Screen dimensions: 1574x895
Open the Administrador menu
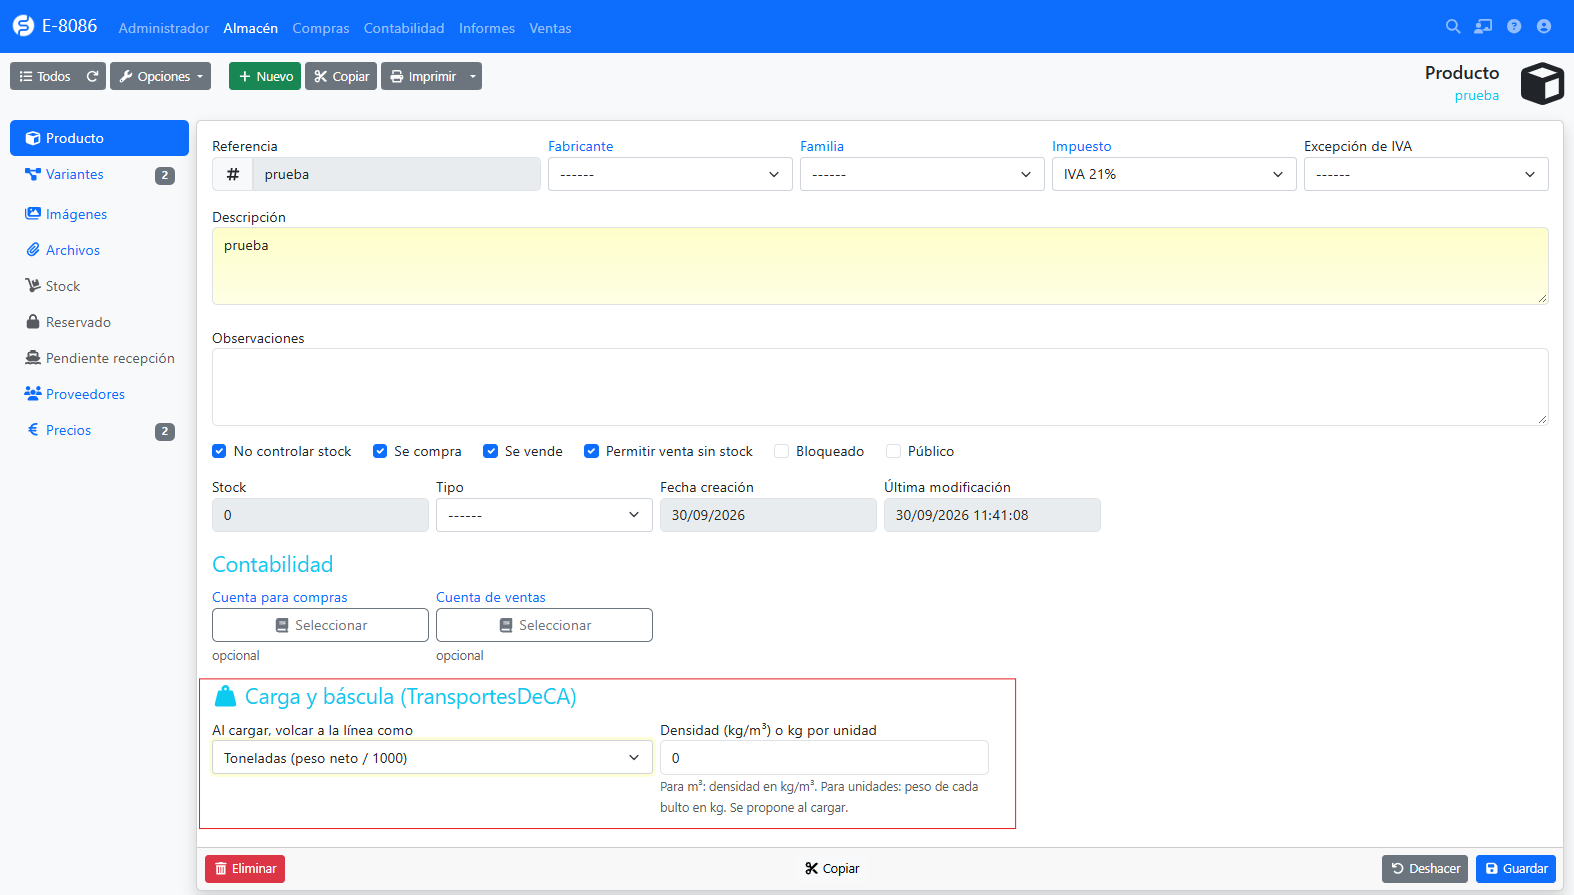point(164,28)
